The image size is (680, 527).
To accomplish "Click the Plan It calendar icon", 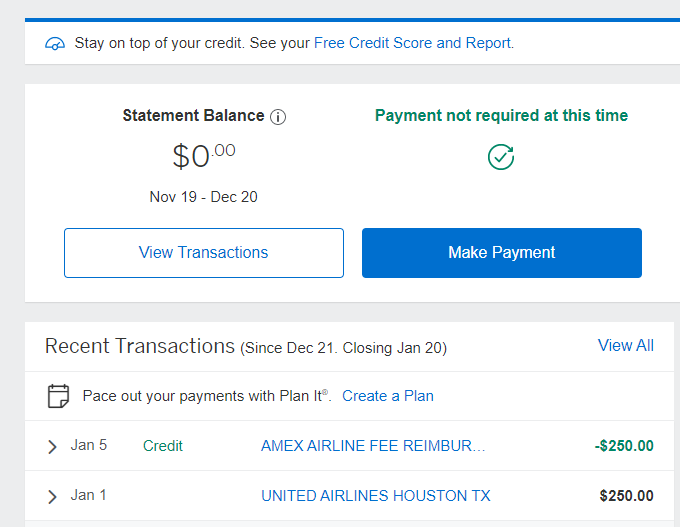I will [58, 396].
